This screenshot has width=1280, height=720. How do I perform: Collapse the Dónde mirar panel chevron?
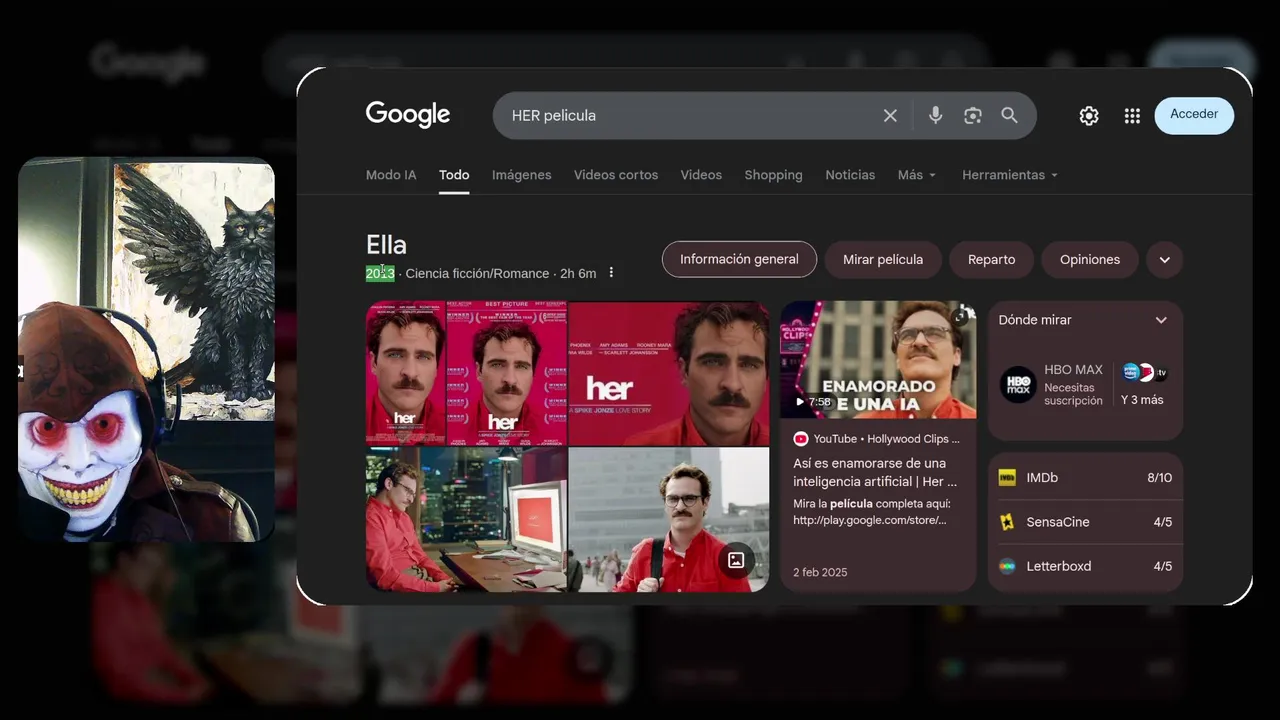coord(1161,320)
